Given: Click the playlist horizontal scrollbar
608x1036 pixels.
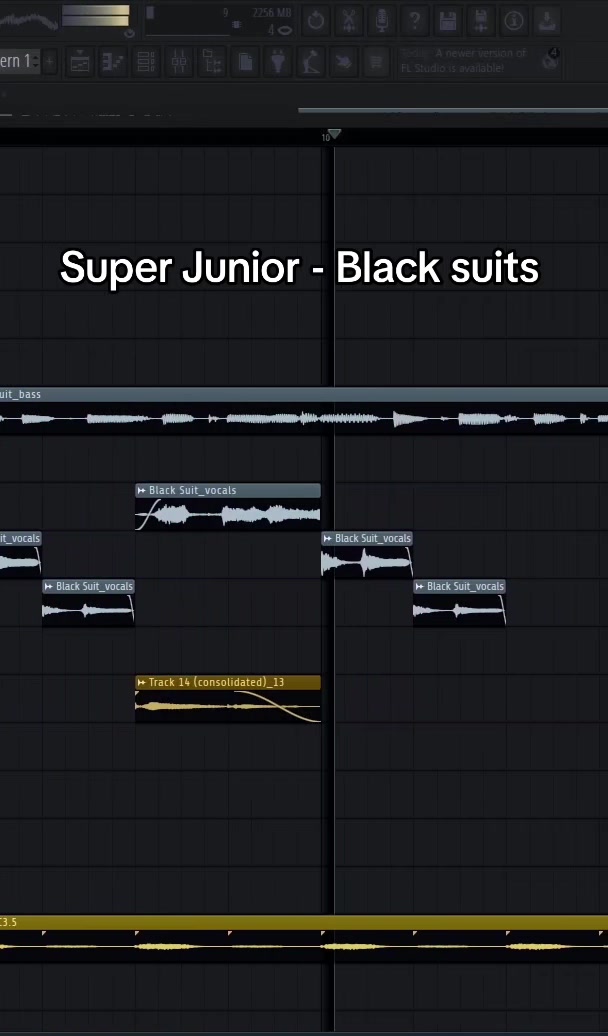Looking at the screenshot, I should click(x=453, y=110).
